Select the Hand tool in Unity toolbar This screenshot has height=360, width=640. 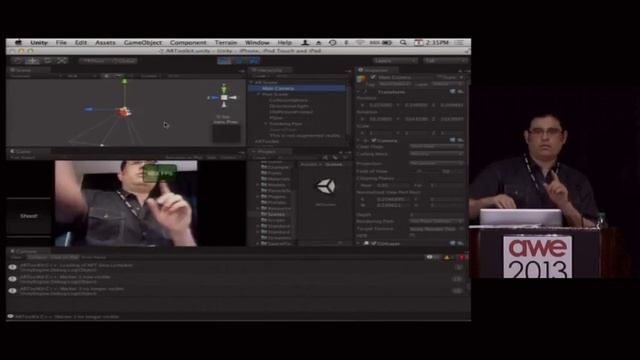(x=18, y=61)
